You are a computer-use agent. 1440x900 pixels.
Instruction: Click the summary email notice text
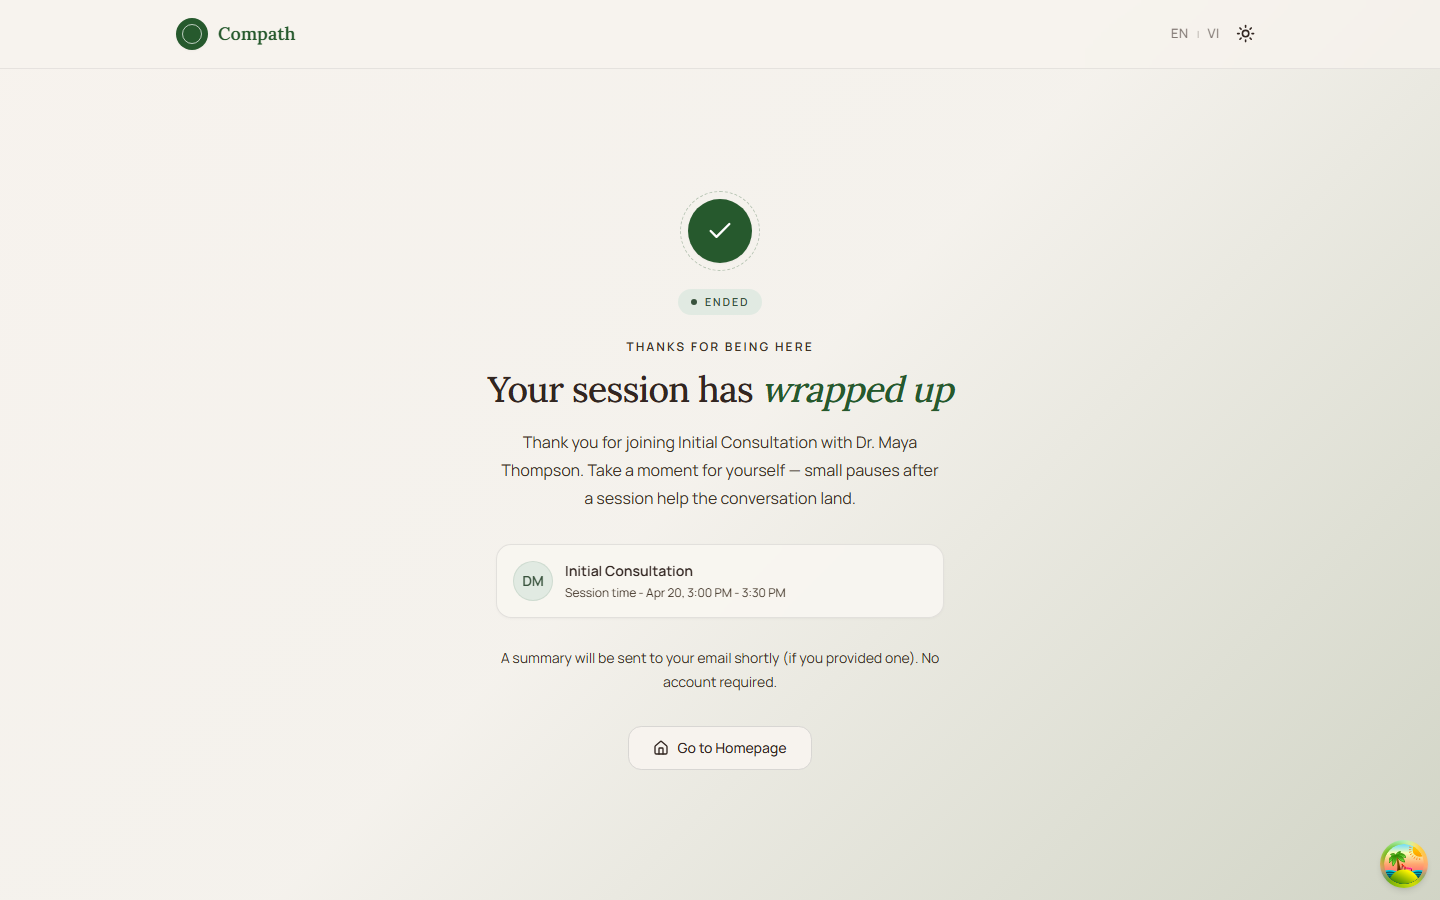point(720,670)
